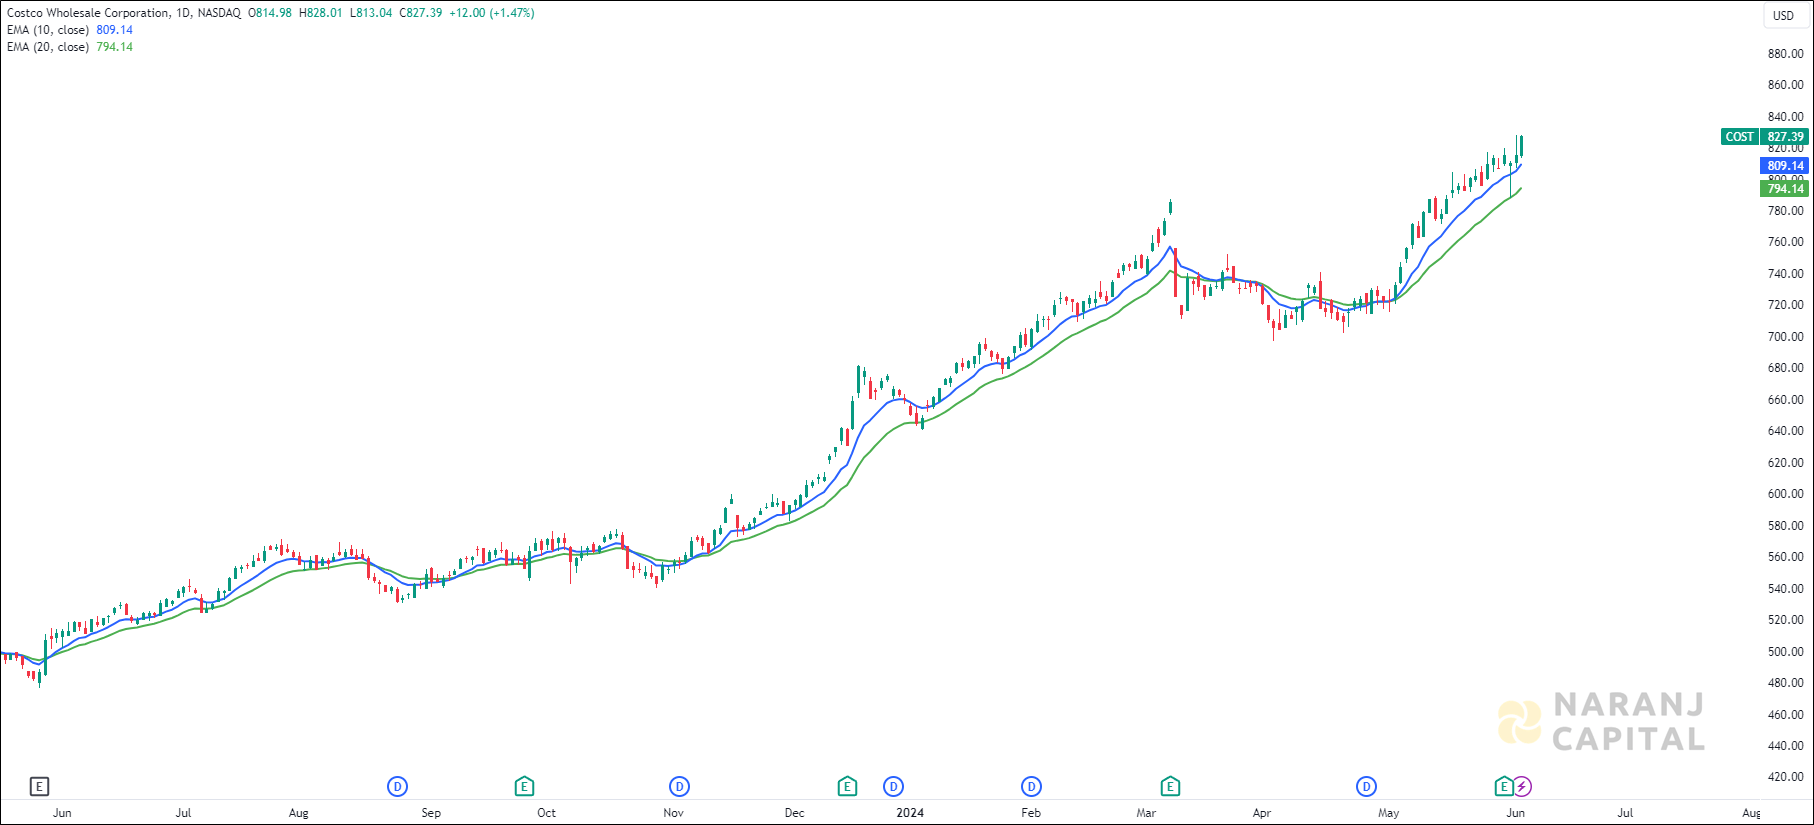Click the dividend marker near Nov
The height and width of the screenshot is (825, 1814).
tap(679, 787)
